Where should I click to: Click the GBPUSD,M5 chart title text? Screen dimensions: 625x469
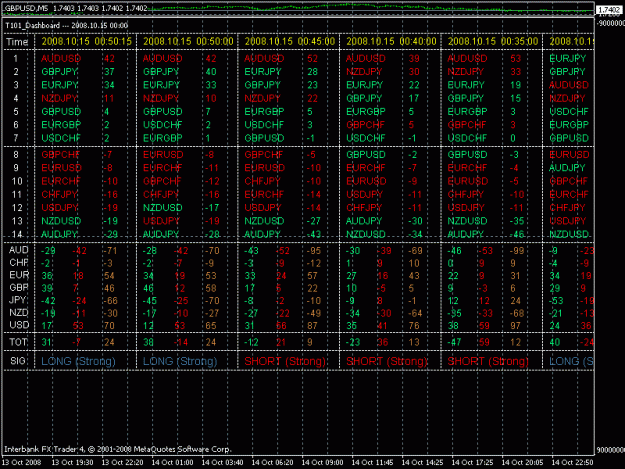coord(27,8)
